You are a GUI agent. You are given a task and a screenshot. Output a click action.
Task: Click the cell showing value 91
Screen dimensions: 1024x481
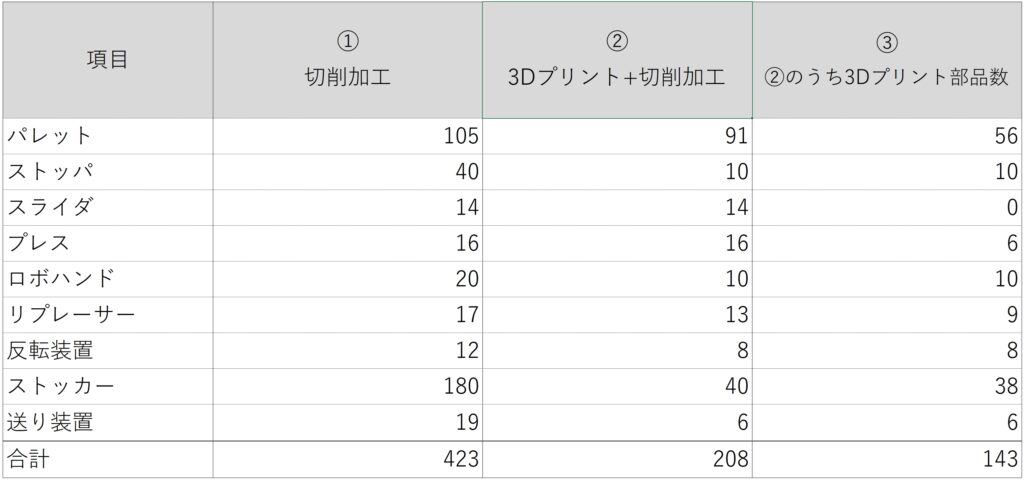tap(617, 136)
